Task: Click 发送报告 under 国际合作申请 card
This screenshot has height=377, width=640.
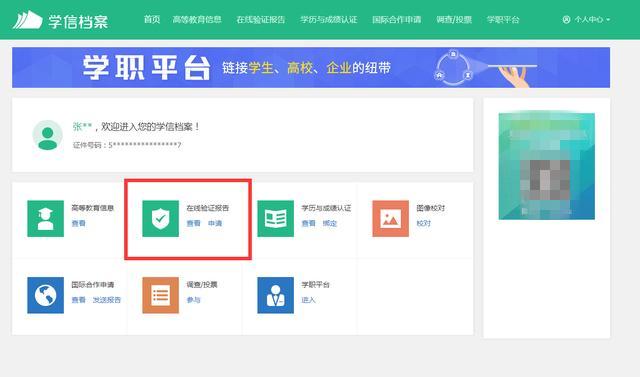Action: click(107, 300)
